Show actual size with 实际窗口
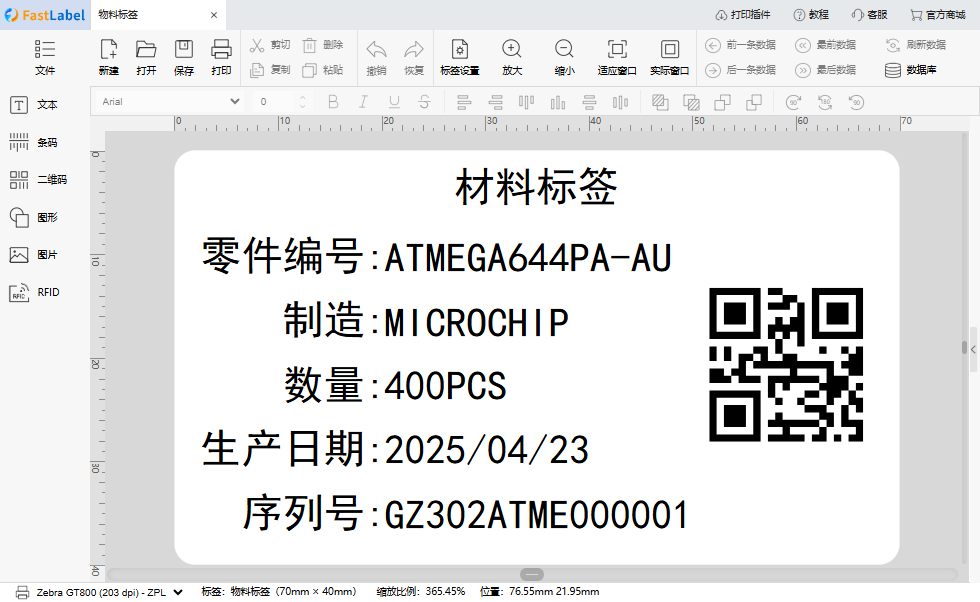The height and width of the screenshot is (602, 980). click(x=669, y=57)
